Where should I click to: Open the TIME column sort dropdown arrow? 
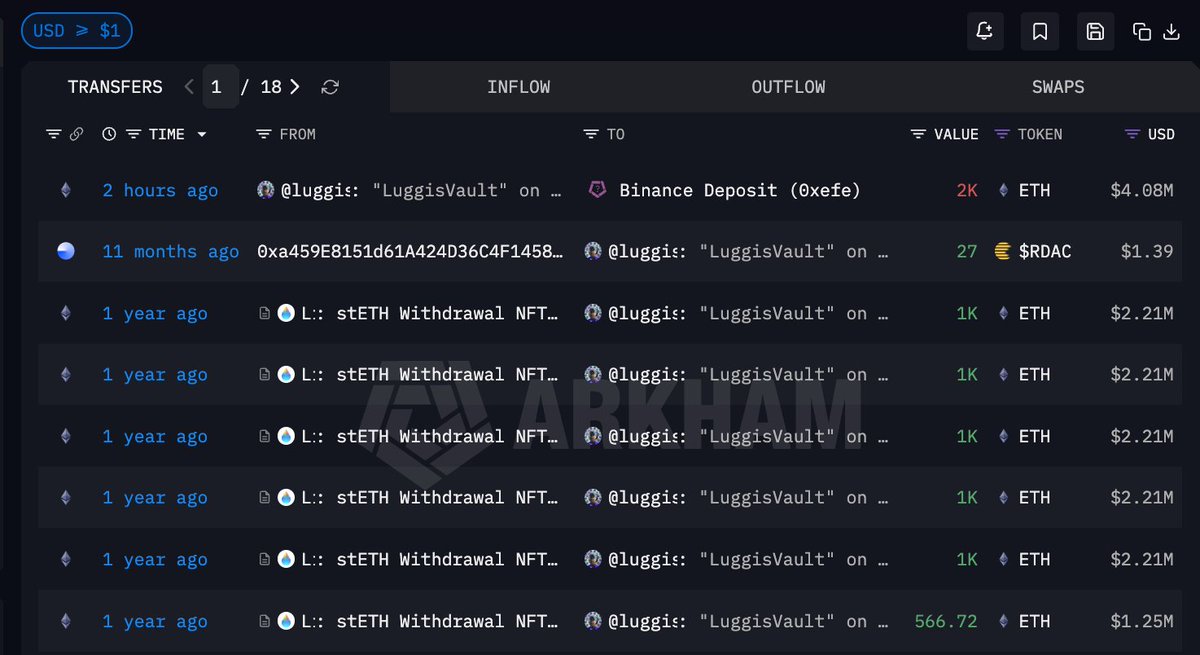tap(202, 134)
